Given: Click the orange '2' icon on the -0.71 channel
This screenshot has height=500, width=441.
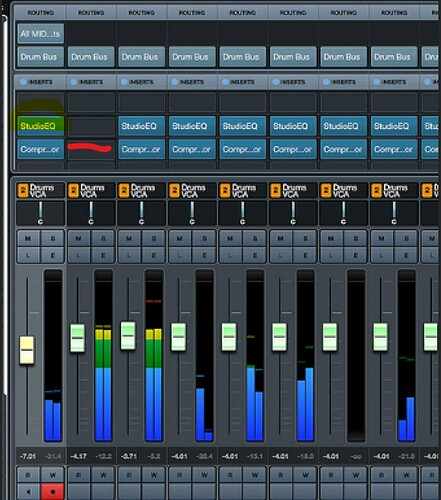Looking at the screenshot, I should pyautogui.click(x=124, y=191).
